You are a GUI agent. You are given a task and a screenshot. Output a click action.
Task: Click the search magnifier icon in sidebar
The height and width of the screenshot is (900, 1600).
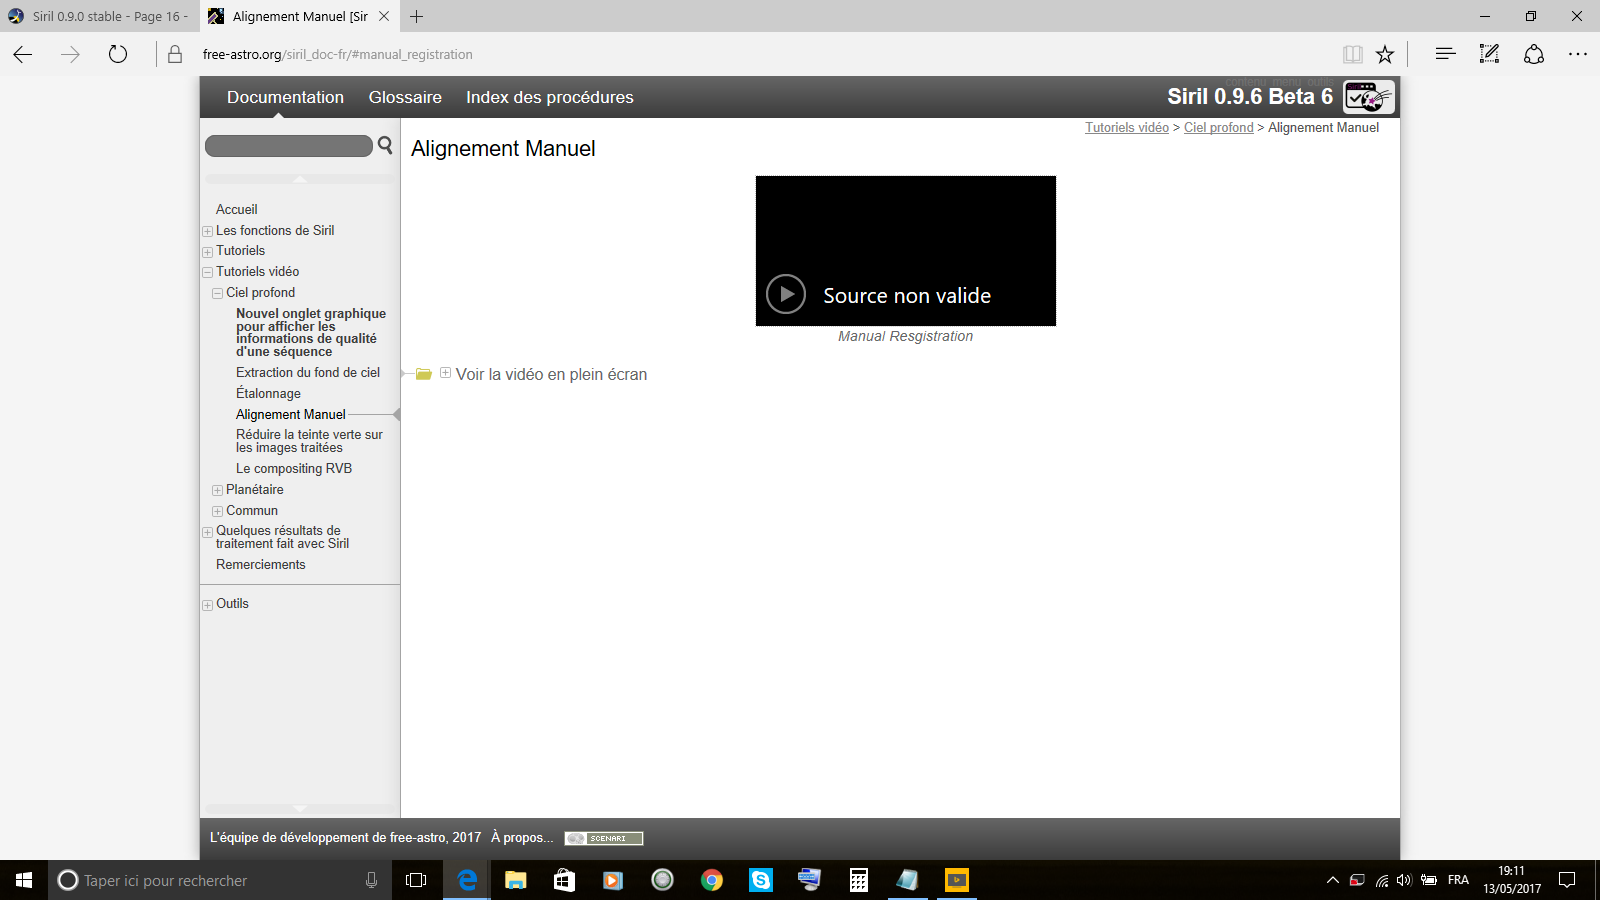coord(385,146)
